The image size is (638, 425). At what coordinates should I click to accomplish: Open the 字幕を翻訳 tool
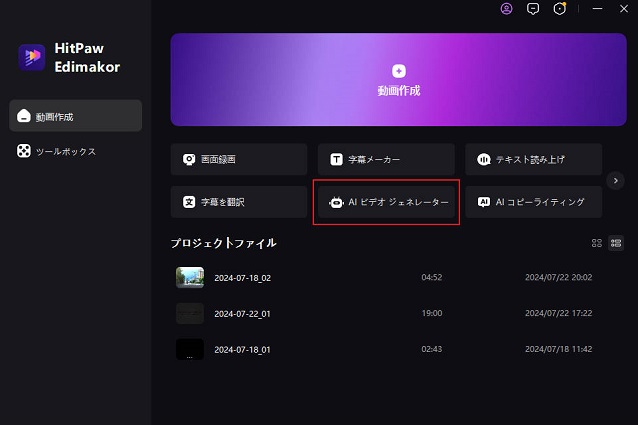tap(239, 202)
